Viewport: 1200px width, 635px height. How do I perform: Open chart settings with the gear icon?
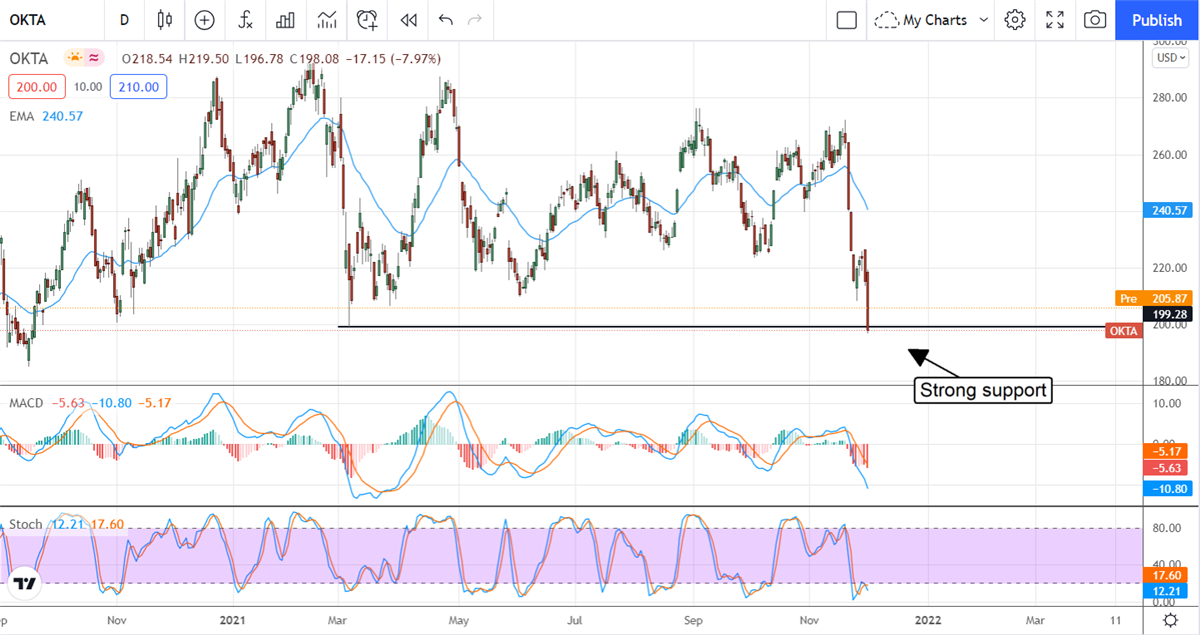click(x=1014, y=20)
